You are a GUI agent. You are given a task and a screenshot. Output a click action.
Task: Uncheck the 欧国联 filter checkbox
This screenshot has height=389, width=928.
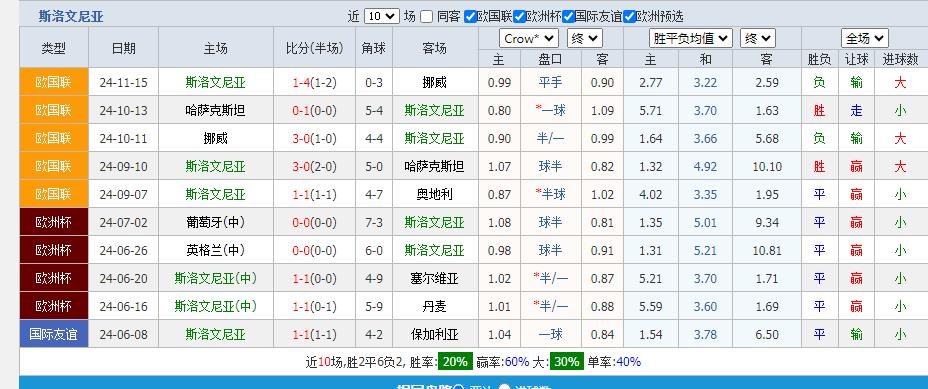coord(470,17)
